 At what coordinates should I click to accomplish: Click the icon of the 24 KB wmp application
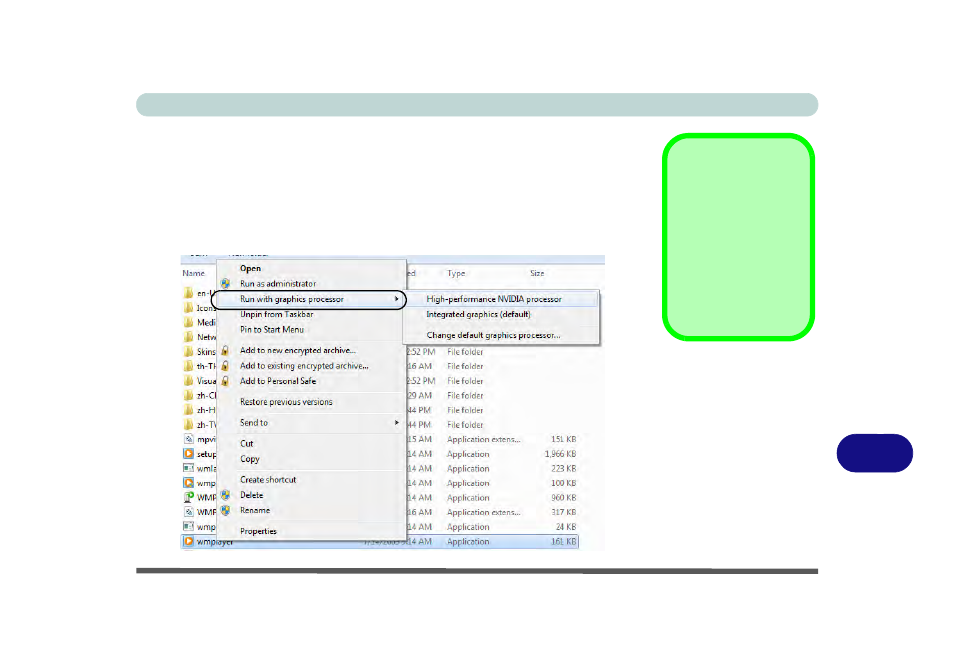pos(189,527)
